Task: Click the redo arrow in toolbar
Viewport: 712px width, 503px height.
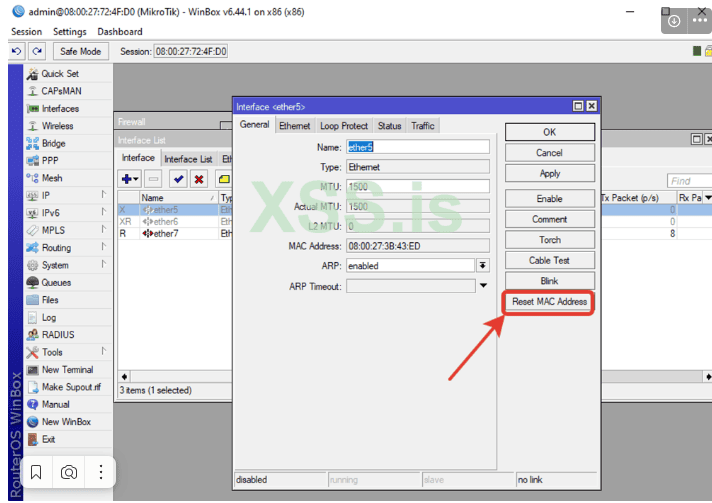Action: (x=37, y=51)
